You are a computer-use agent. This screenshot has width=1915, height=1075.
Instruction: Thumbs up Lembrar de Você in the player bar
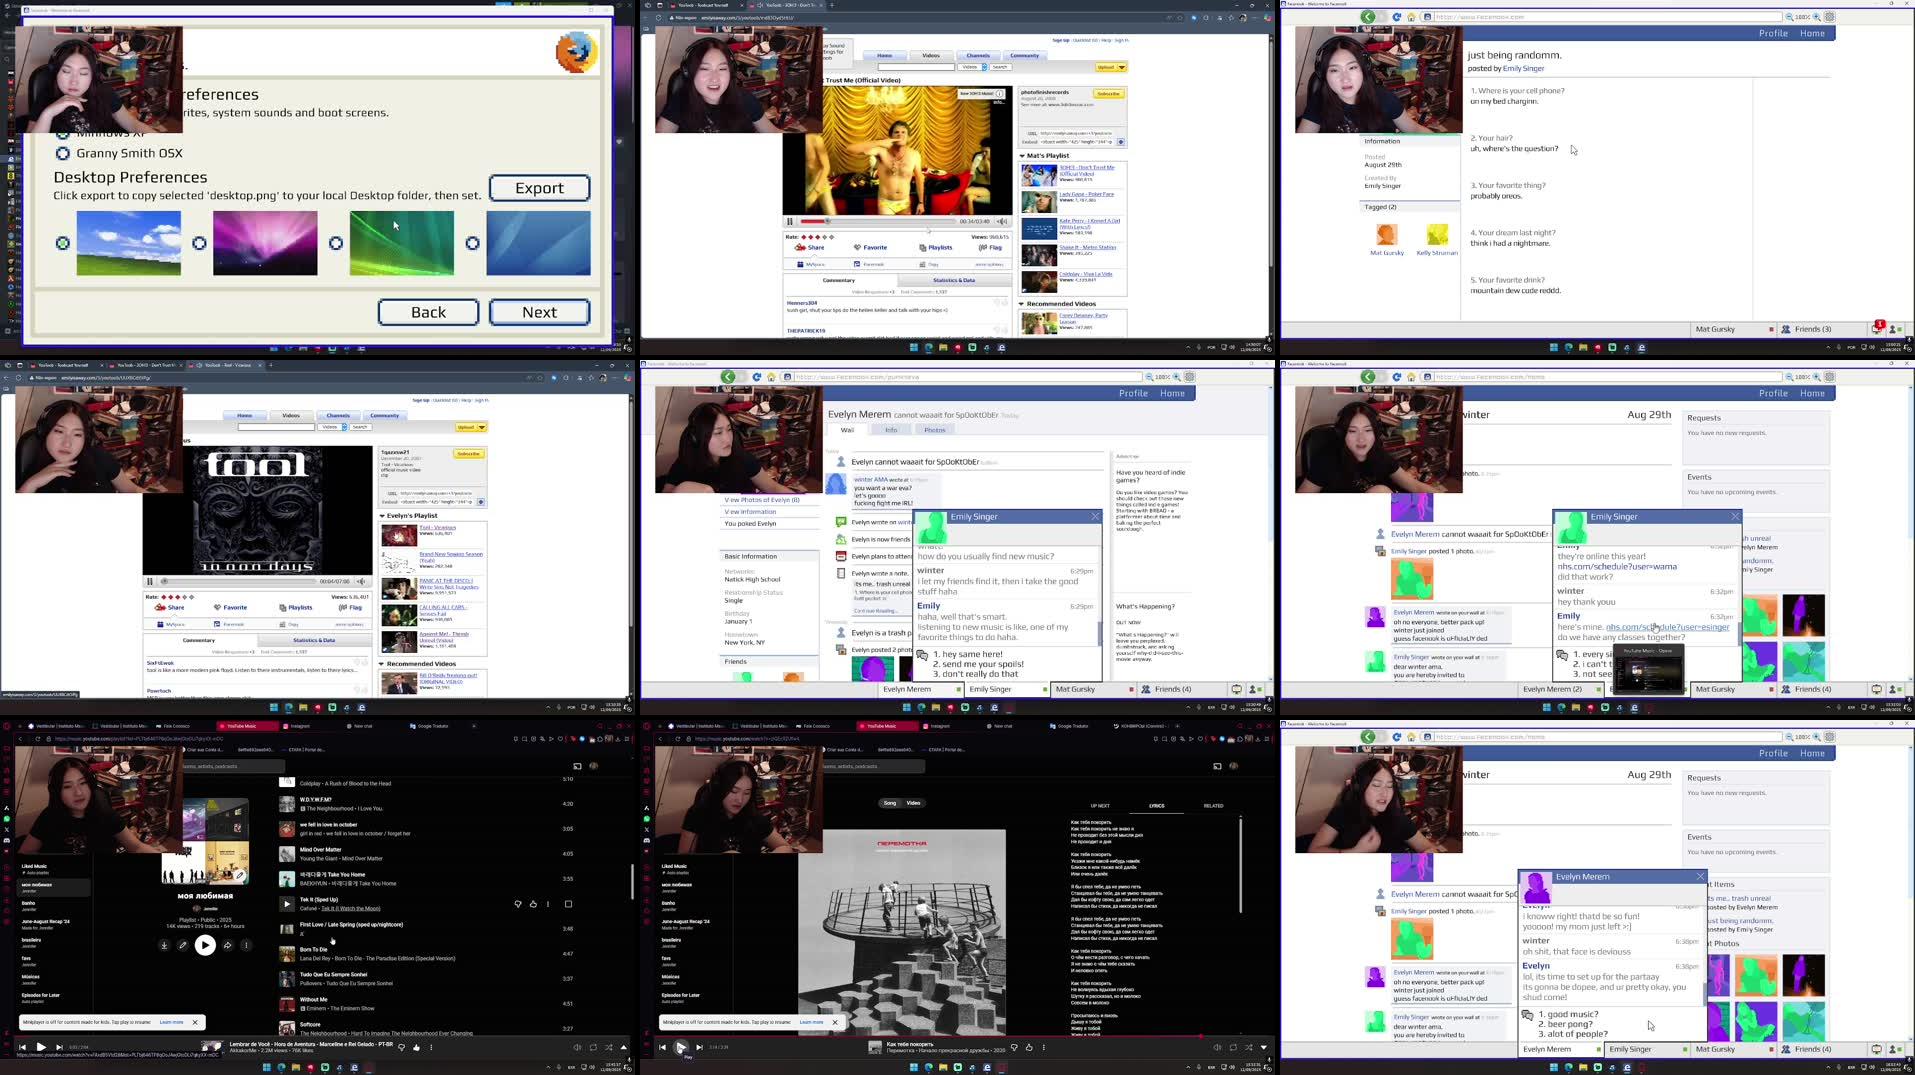[x=417, y=1047]
